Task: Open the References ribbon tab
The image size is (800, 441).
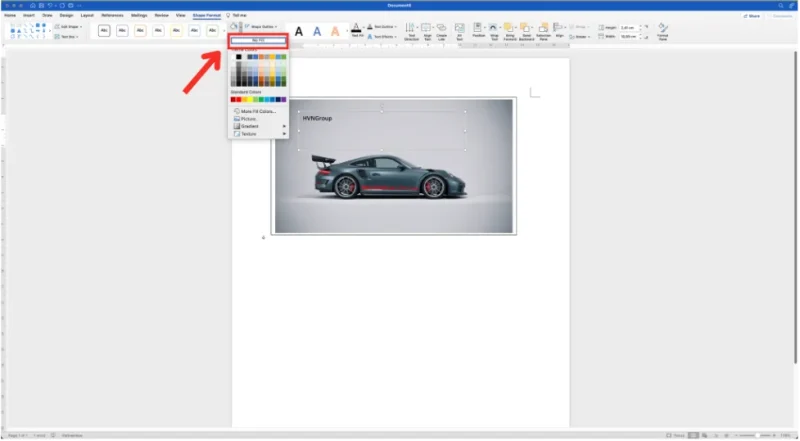Action: pyautogui.click(x=112, y=15)
